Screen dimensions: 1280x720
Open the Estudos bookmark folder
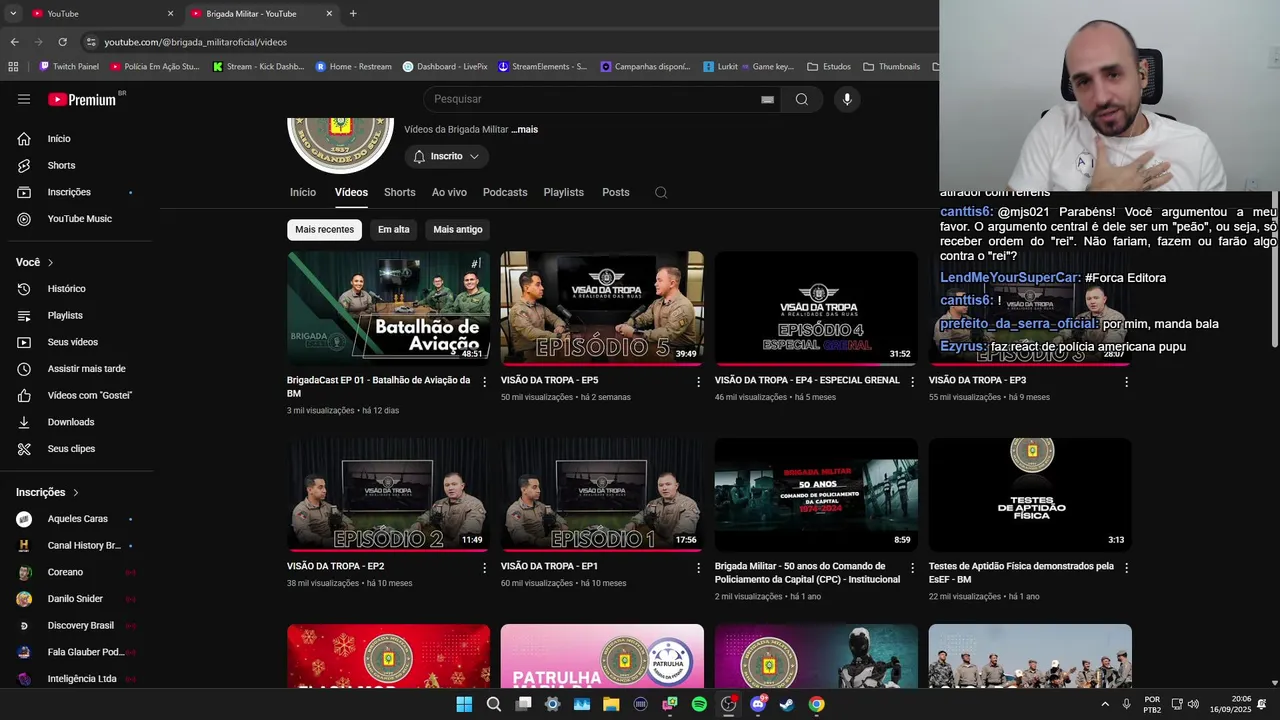coord(829,67)
